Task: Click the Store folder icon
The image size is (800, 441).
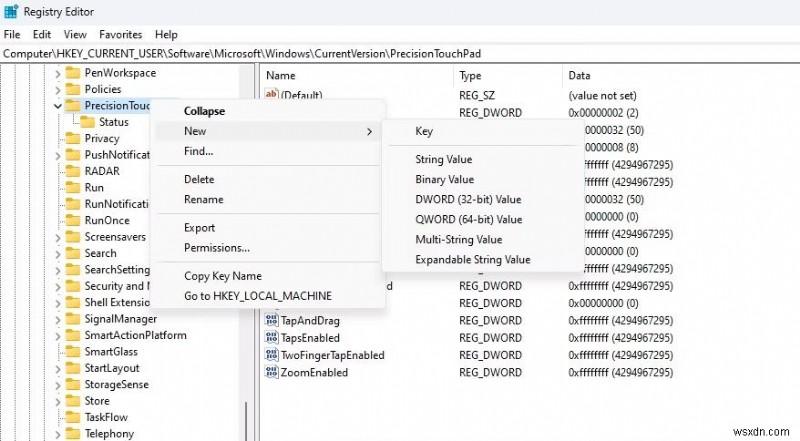Action: click(x=73, y=401)
